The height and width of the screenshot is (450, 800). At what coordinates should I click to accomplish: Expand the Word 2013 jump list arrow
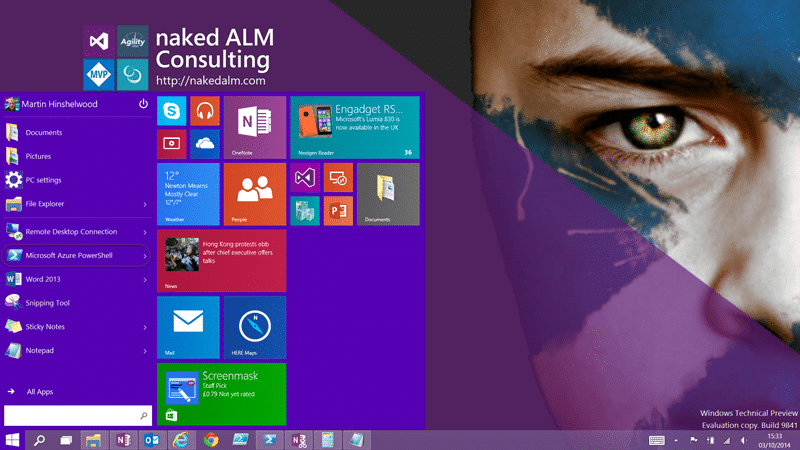[145, 280]
